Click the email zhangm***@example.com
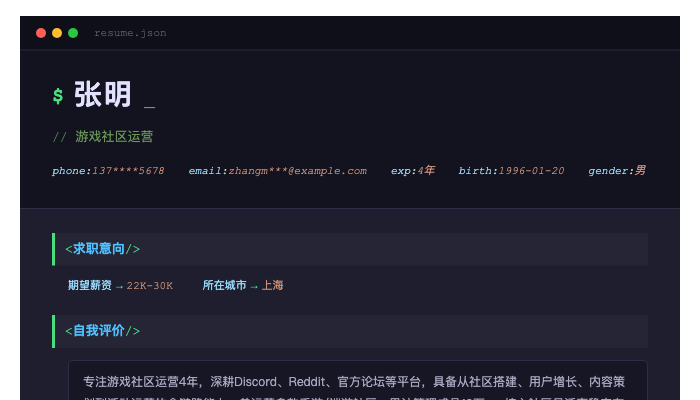 pos(298,171)
